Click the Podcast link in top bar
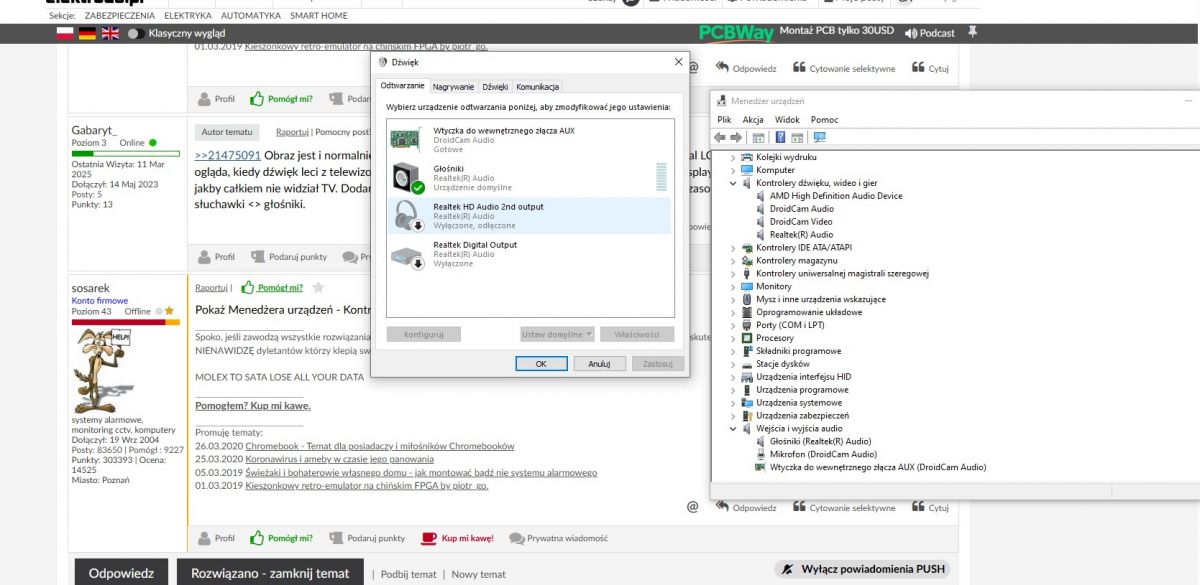Image resolution: width=1200 pixels, height=585 pixels. (x=930, y=33)
